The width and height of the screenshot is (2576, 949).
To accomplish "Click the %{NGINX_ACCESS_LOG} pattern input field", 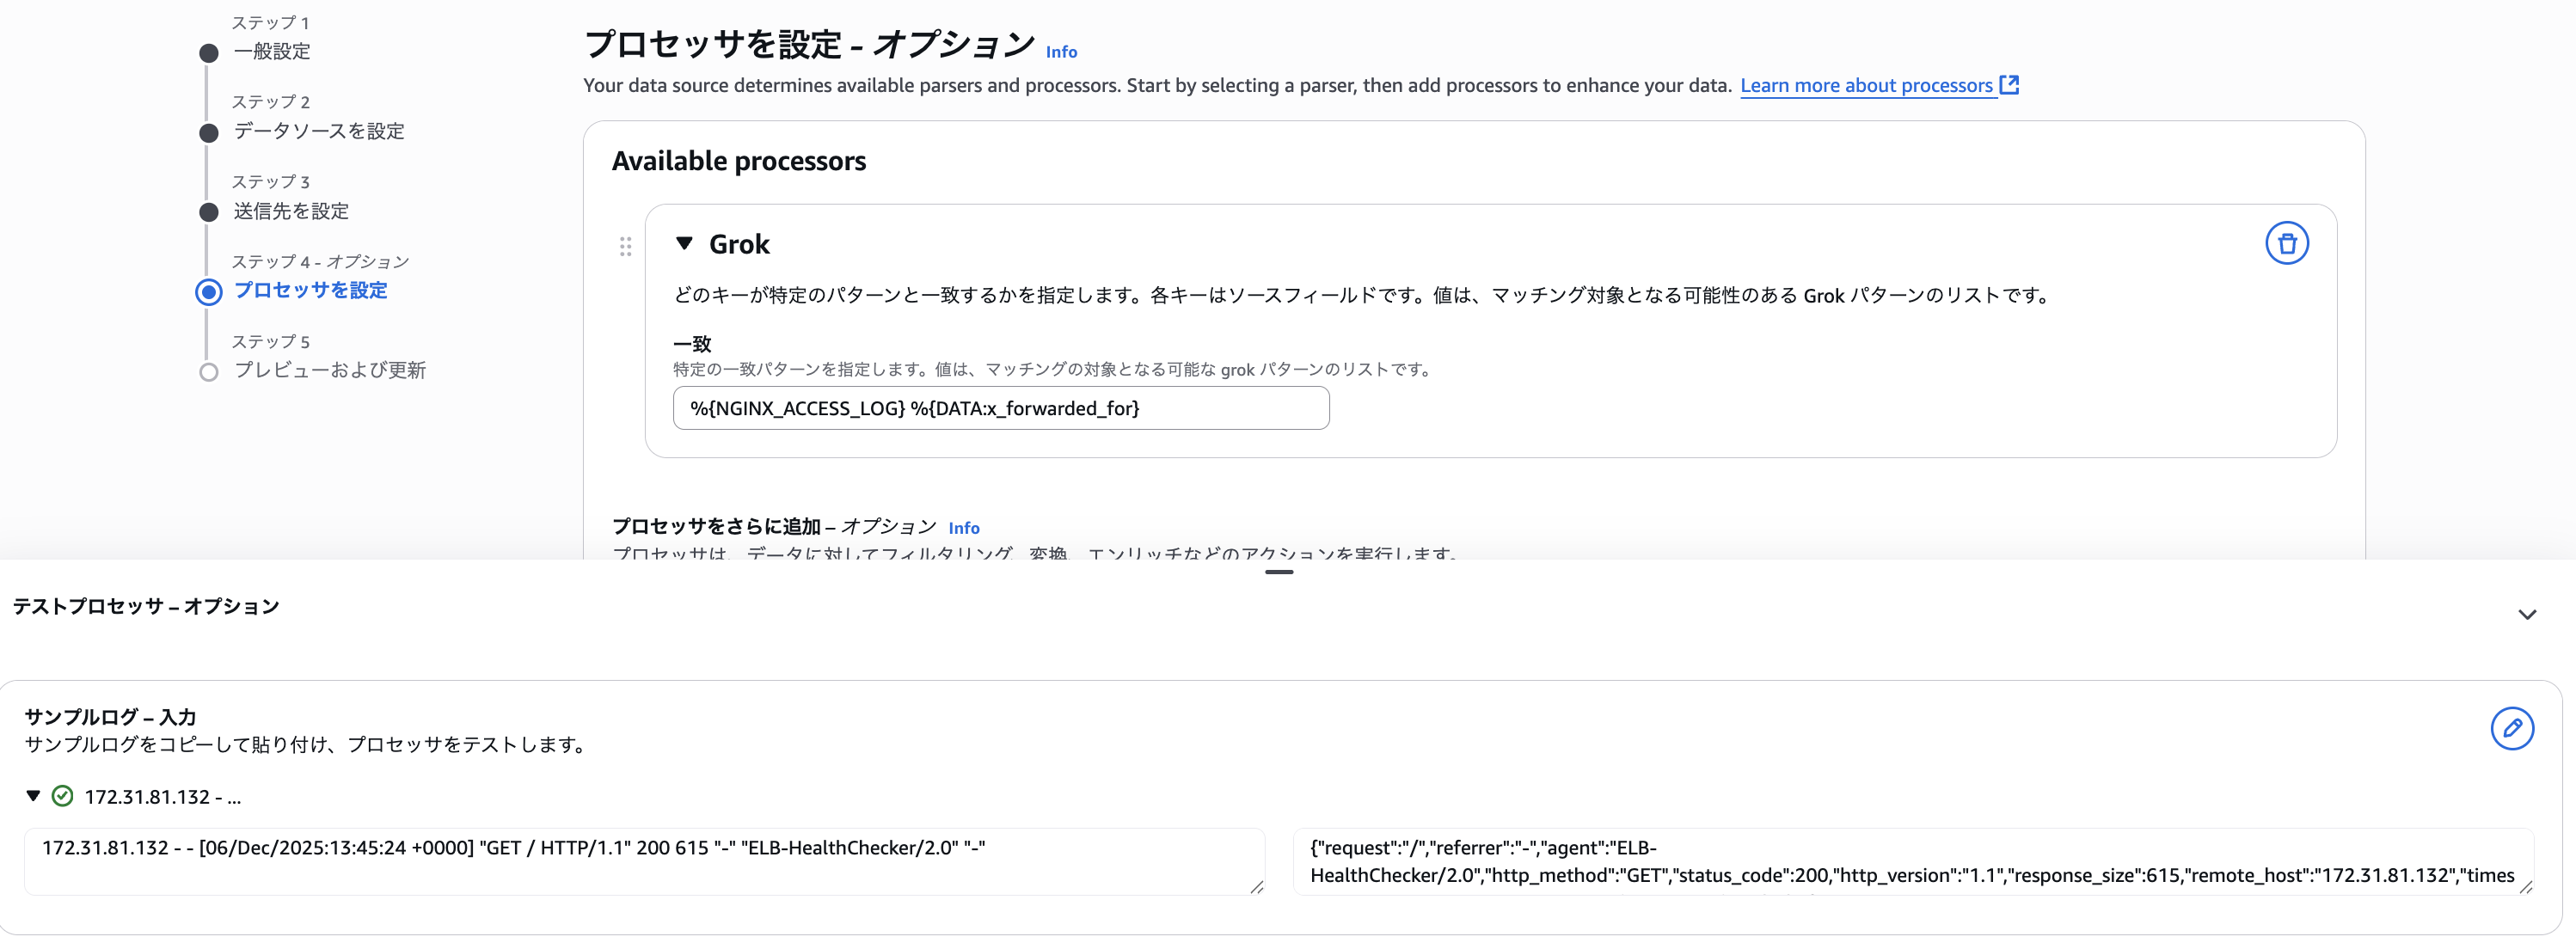I will [x=1000, y=408].
